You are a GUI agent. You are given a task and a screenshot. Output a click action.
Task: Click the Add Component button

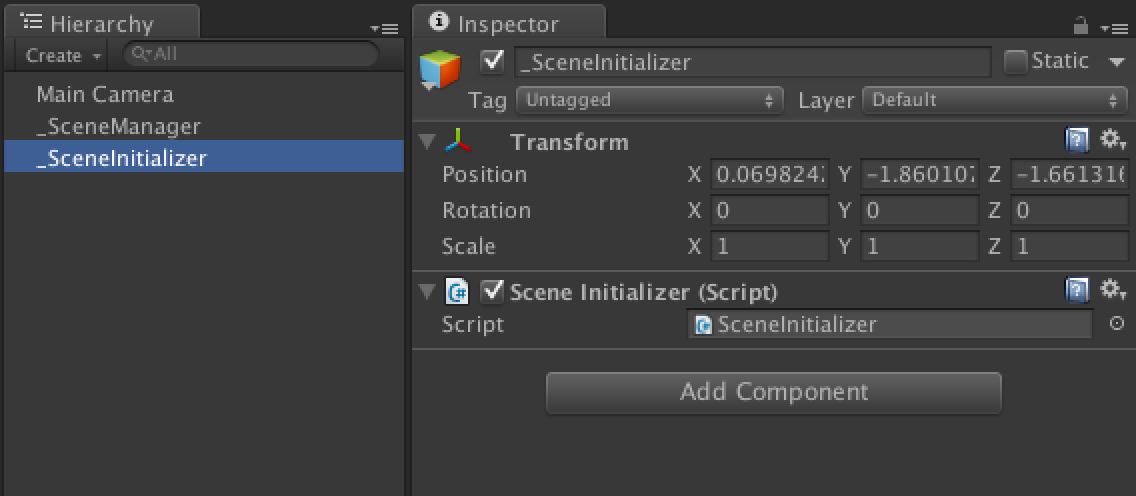(773, 392)
